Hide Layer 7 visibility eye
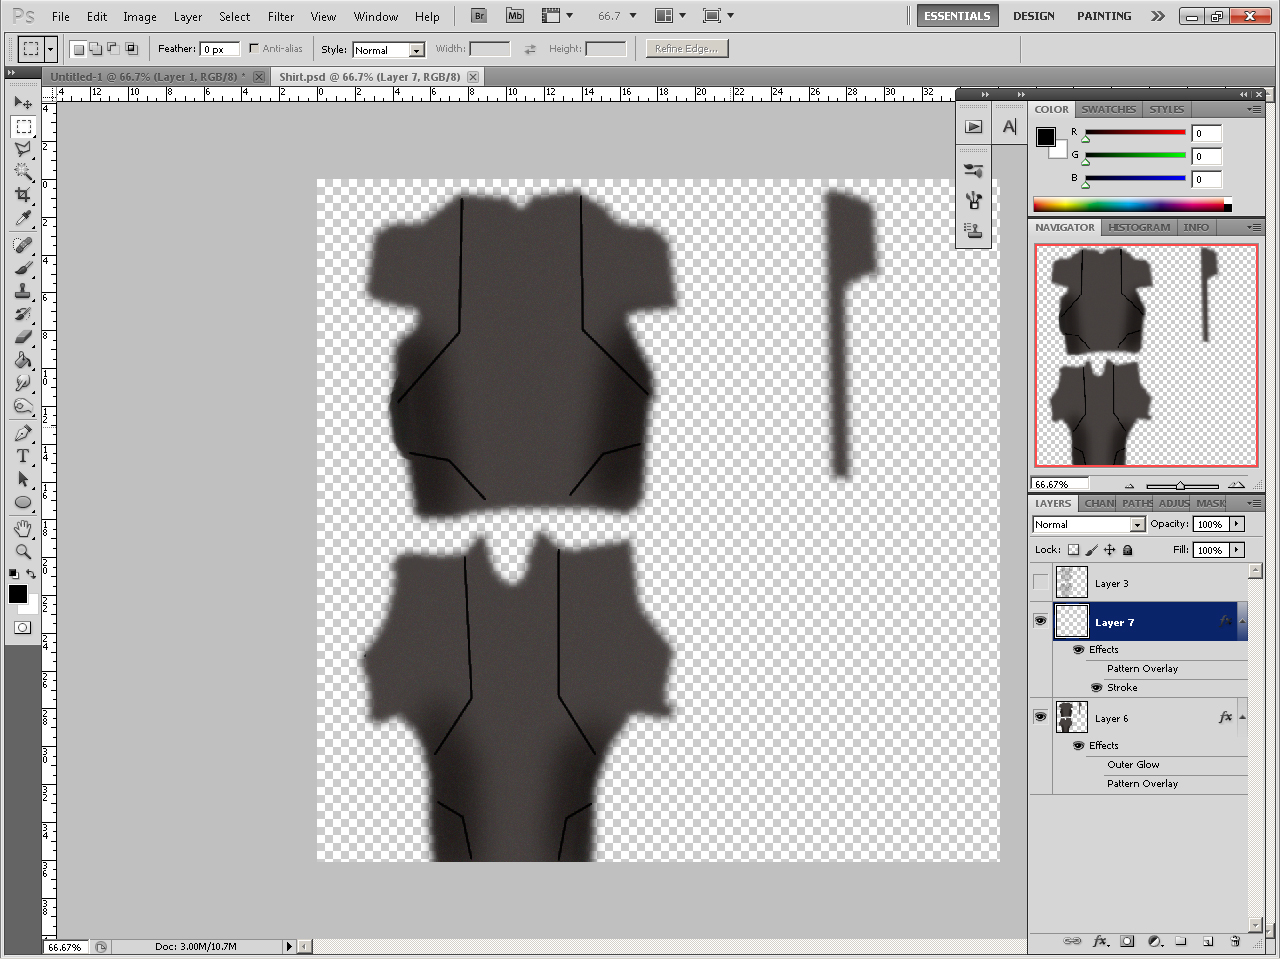 coord(1041,621)
